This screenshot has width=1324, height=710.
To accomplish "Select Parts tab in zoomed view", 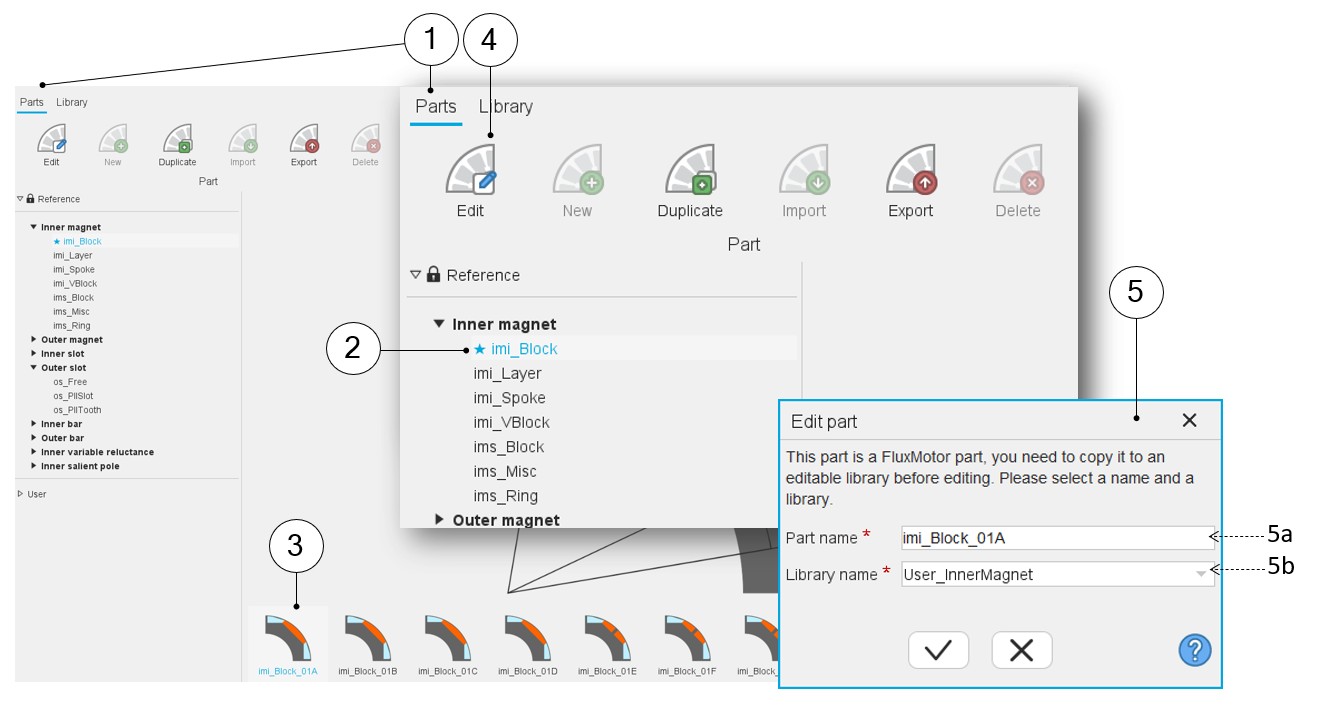I will click(x=436, y=106).
